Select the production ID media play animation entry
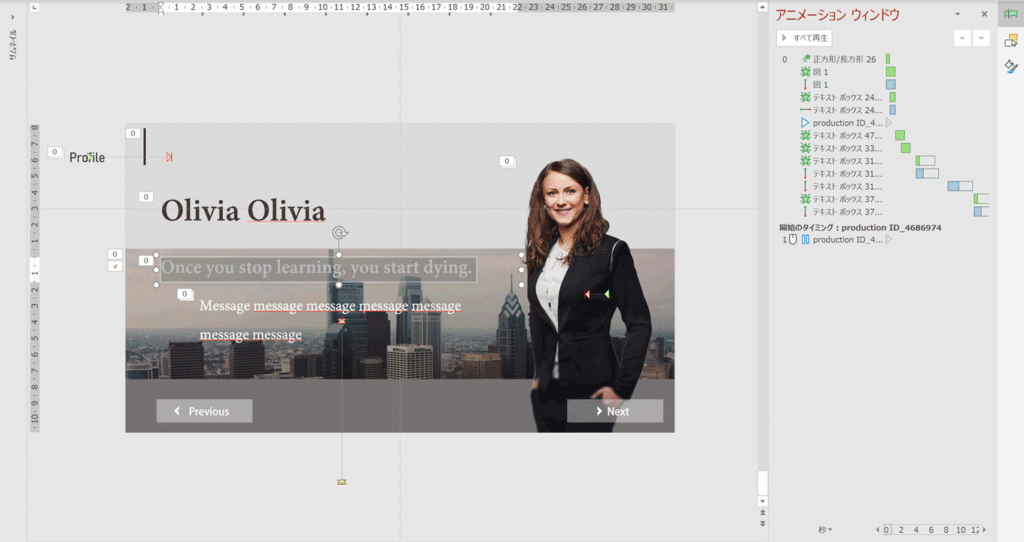This screenshot has width=1024, height=542. pos(847,123)
